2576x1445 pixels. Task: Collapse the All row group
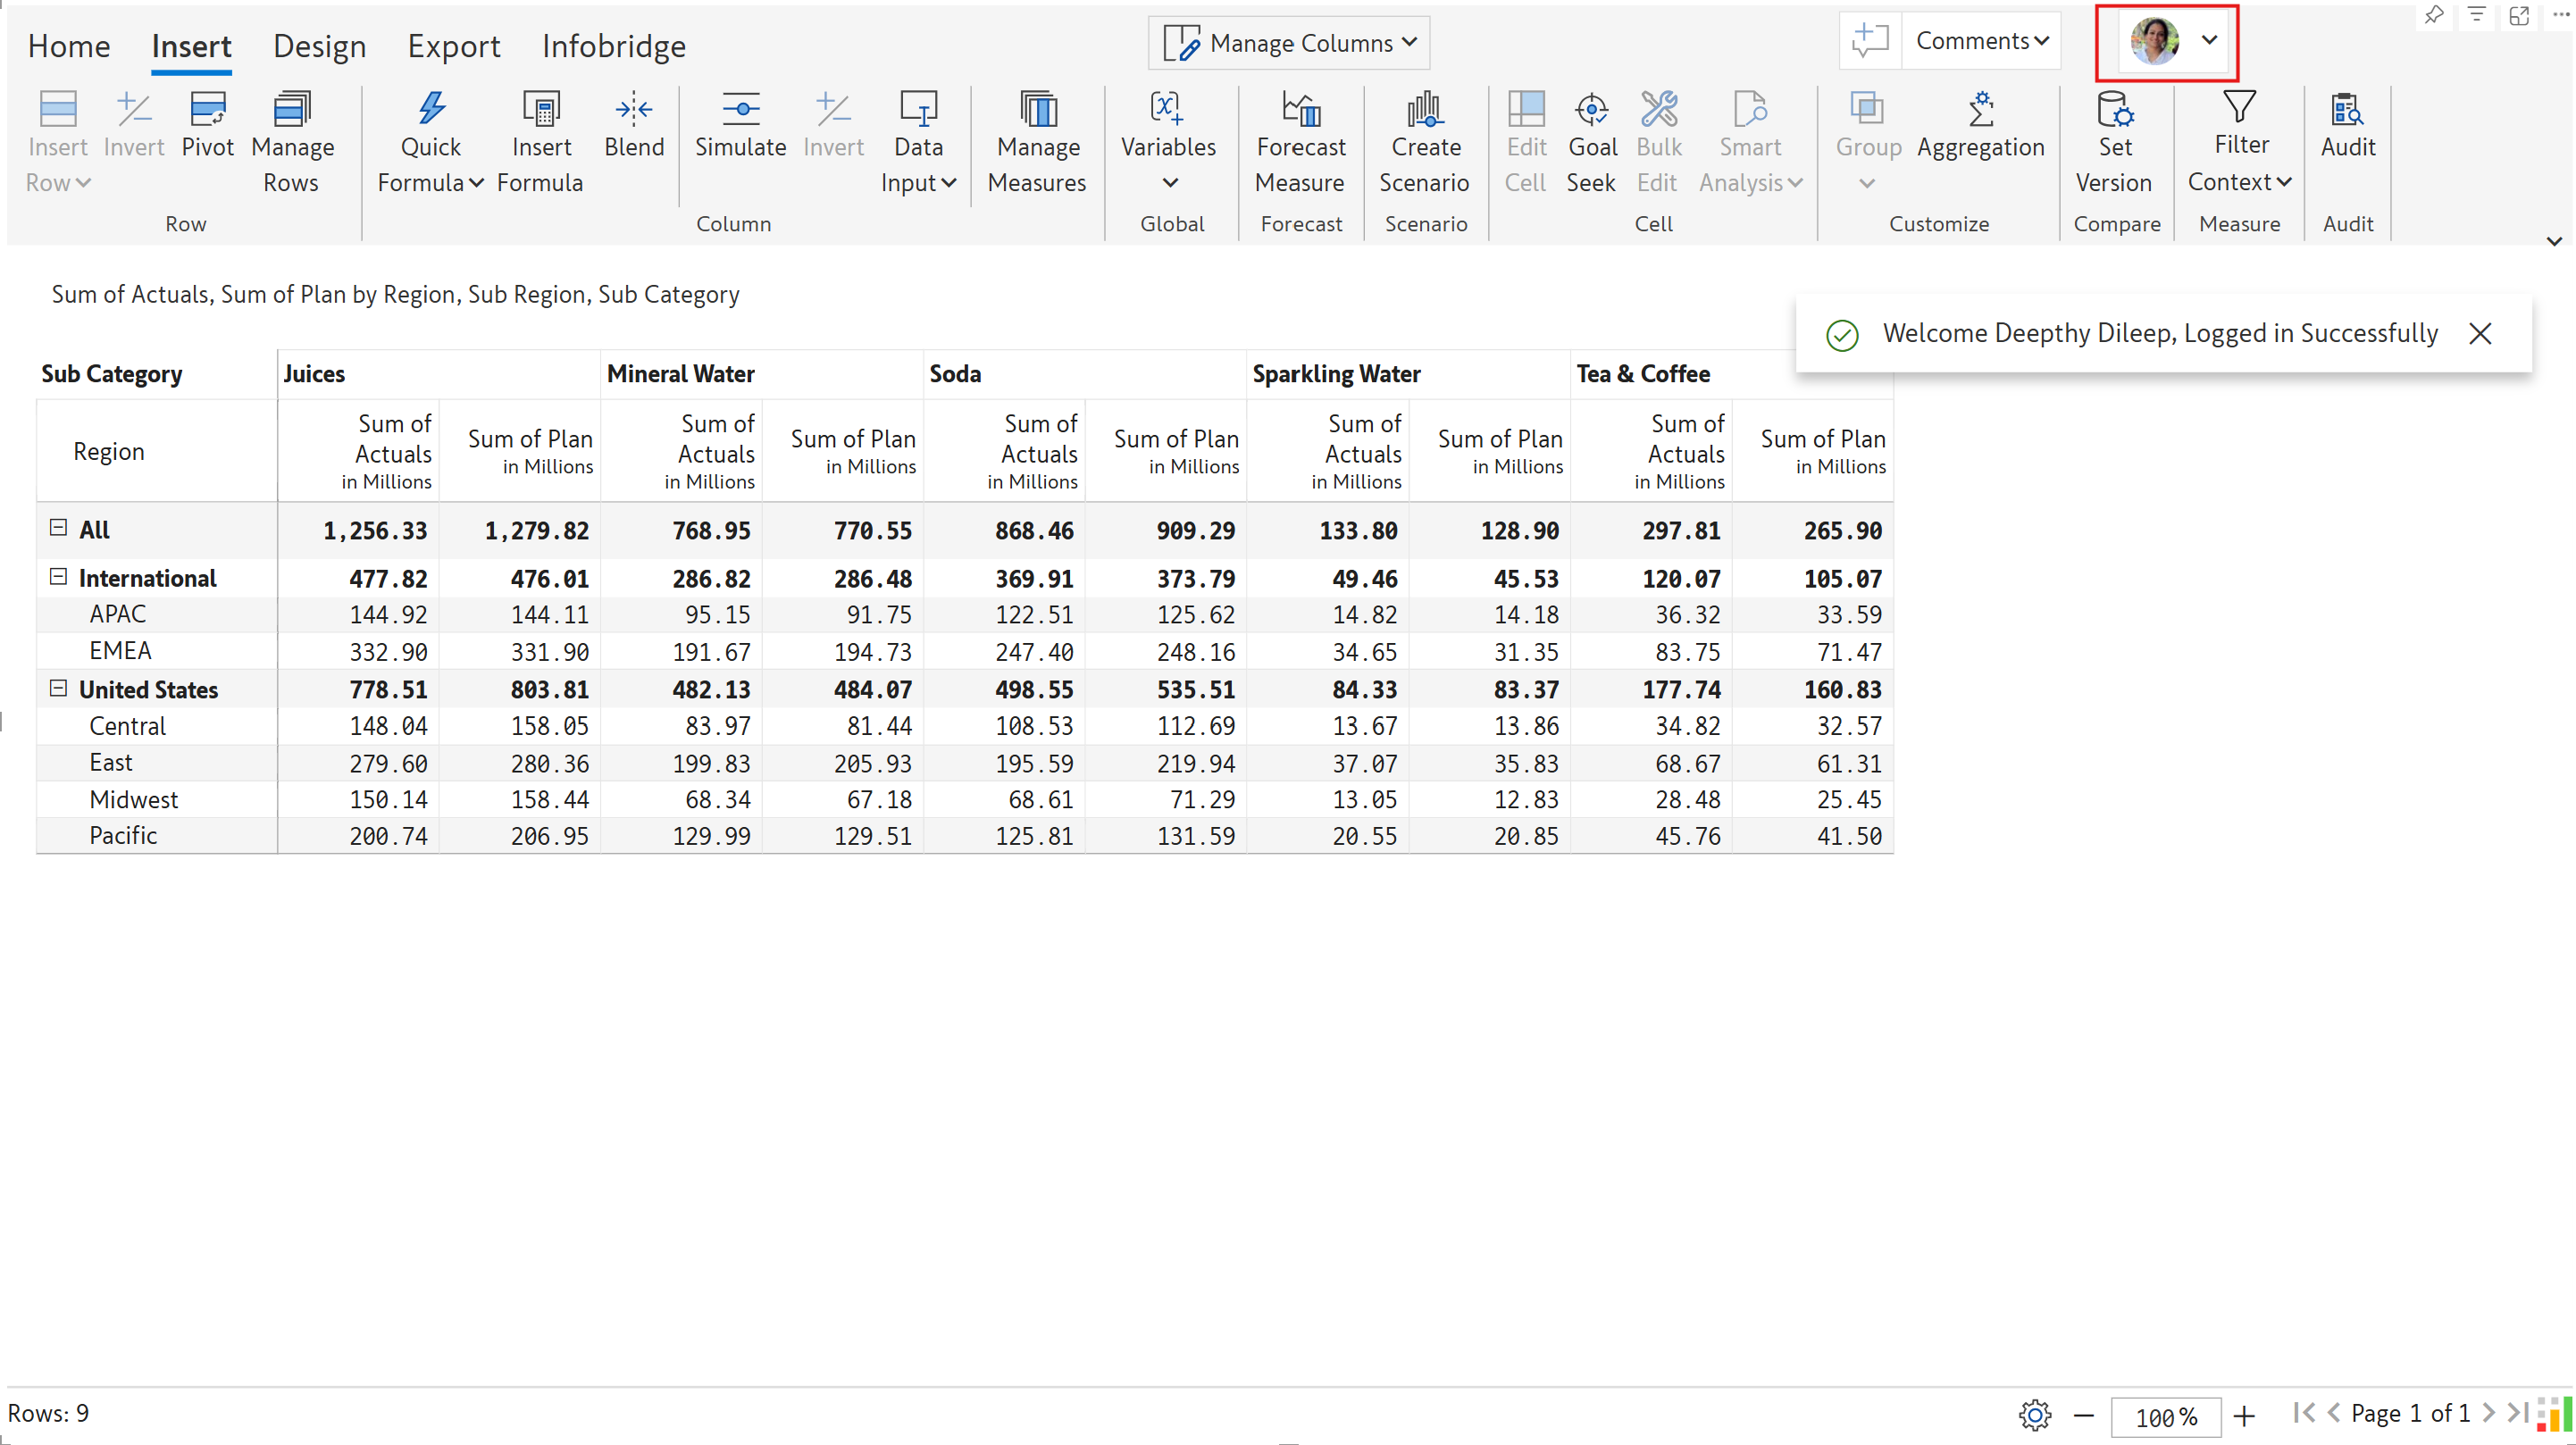click(x=58, y=528)
